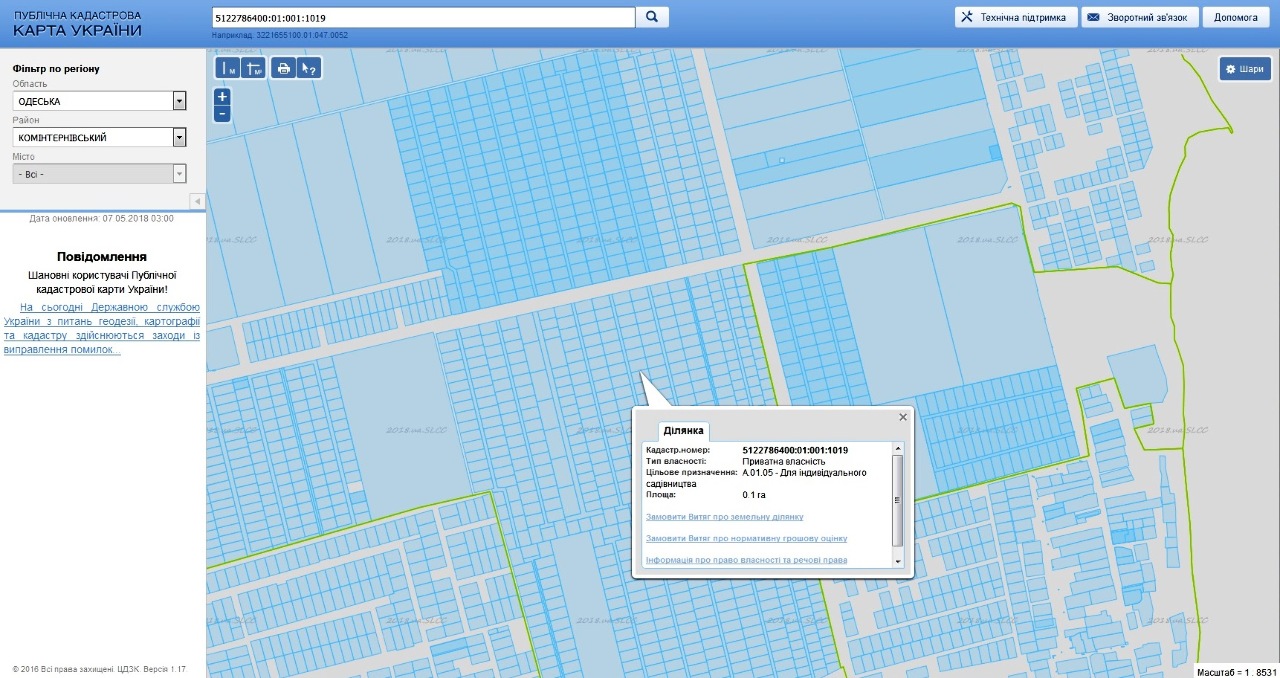Select the area measurement tool

[254, 68]
